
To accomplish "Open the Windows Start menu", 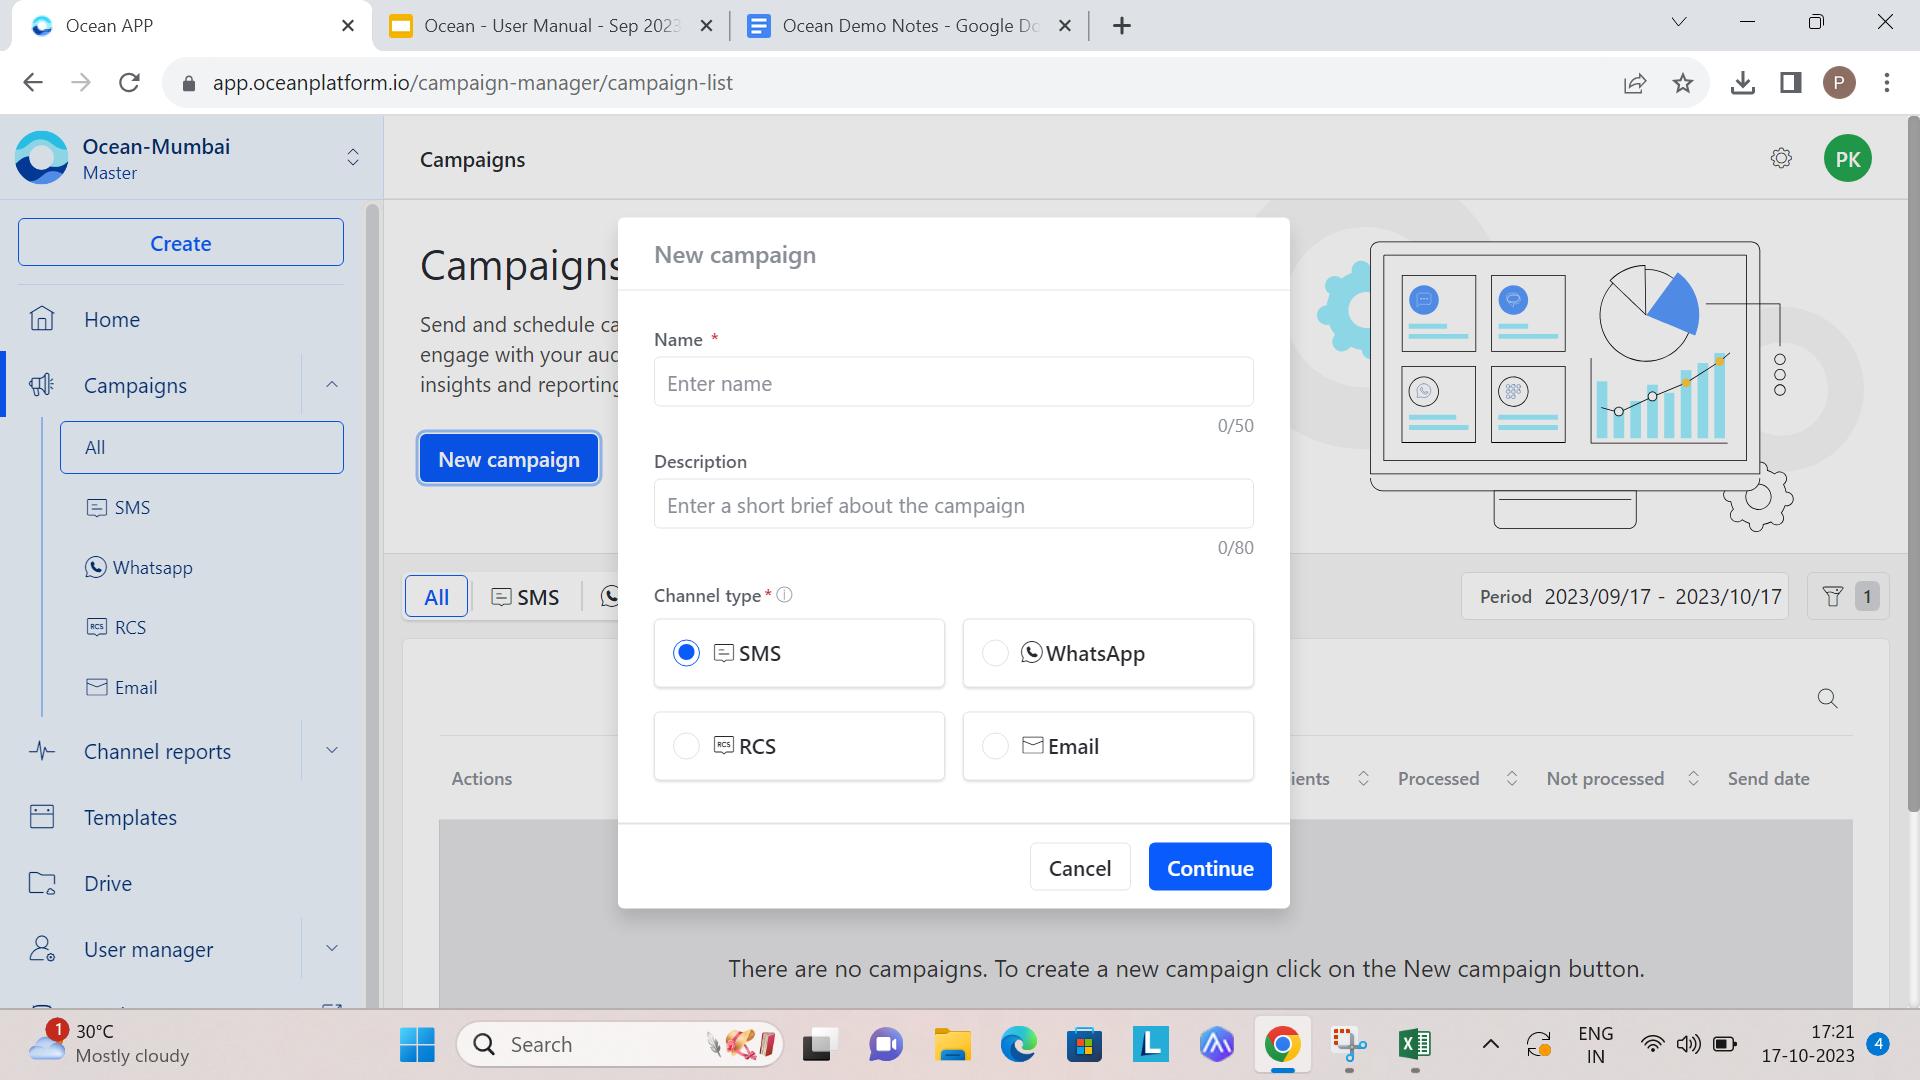I will [x=417, y=1045].
